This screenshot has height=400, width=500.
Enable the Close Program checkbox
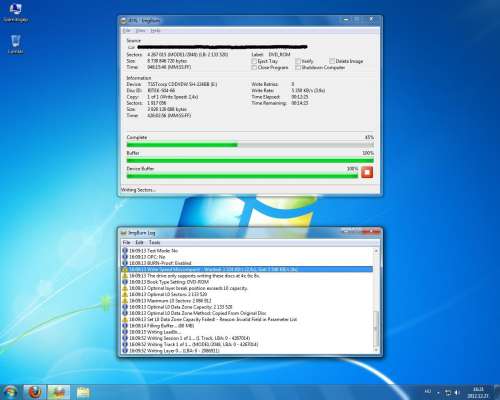pos(254,68)
